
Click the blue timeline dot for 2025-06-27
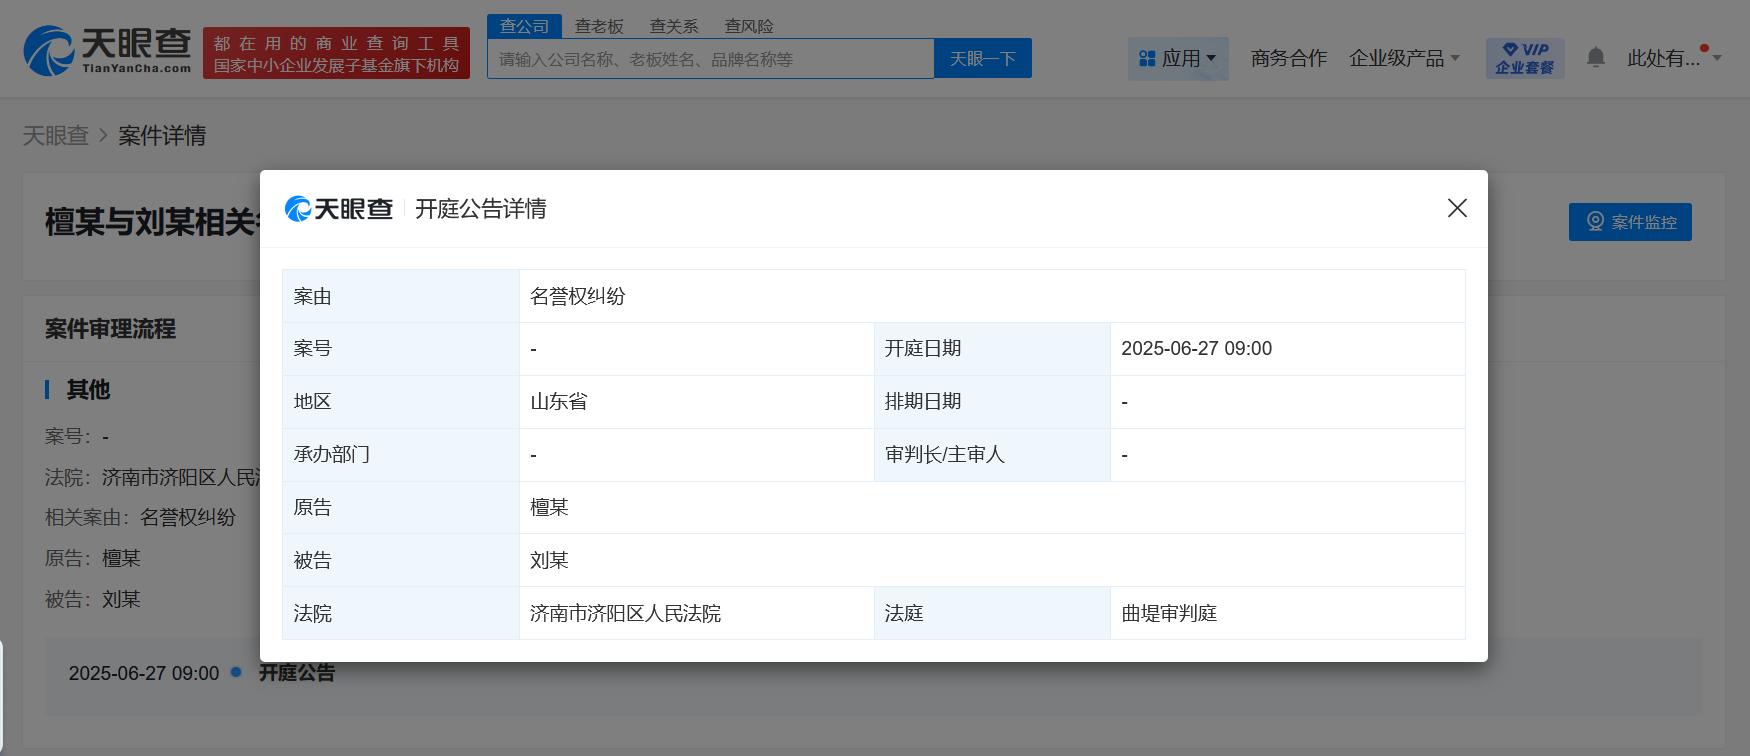(x=236, y=672)
